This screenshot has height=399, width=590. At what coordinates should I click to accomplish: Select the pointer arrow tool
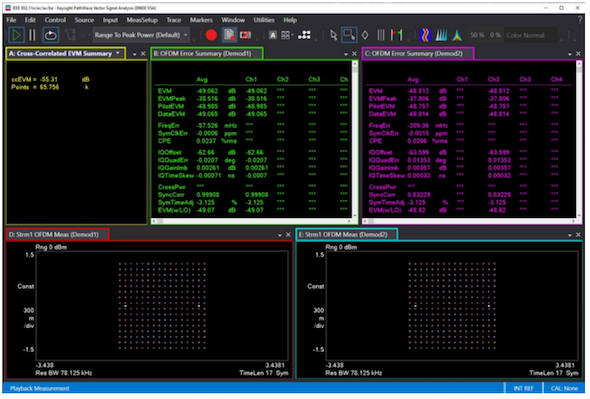coord(333,35)
